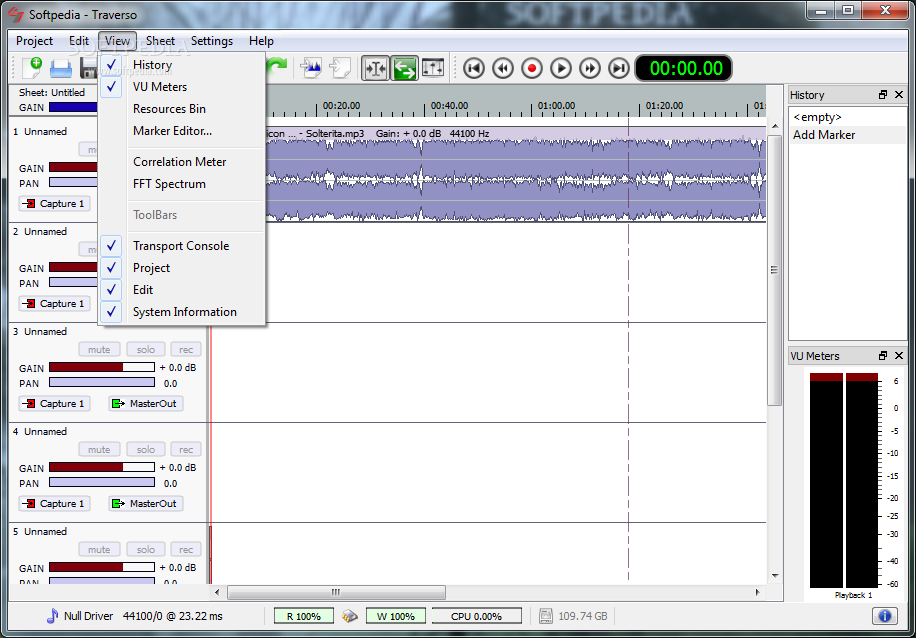Toggle the Snap toolbar button
The width and height of the screenshot is (916, 638).
[x=375, y=68]
